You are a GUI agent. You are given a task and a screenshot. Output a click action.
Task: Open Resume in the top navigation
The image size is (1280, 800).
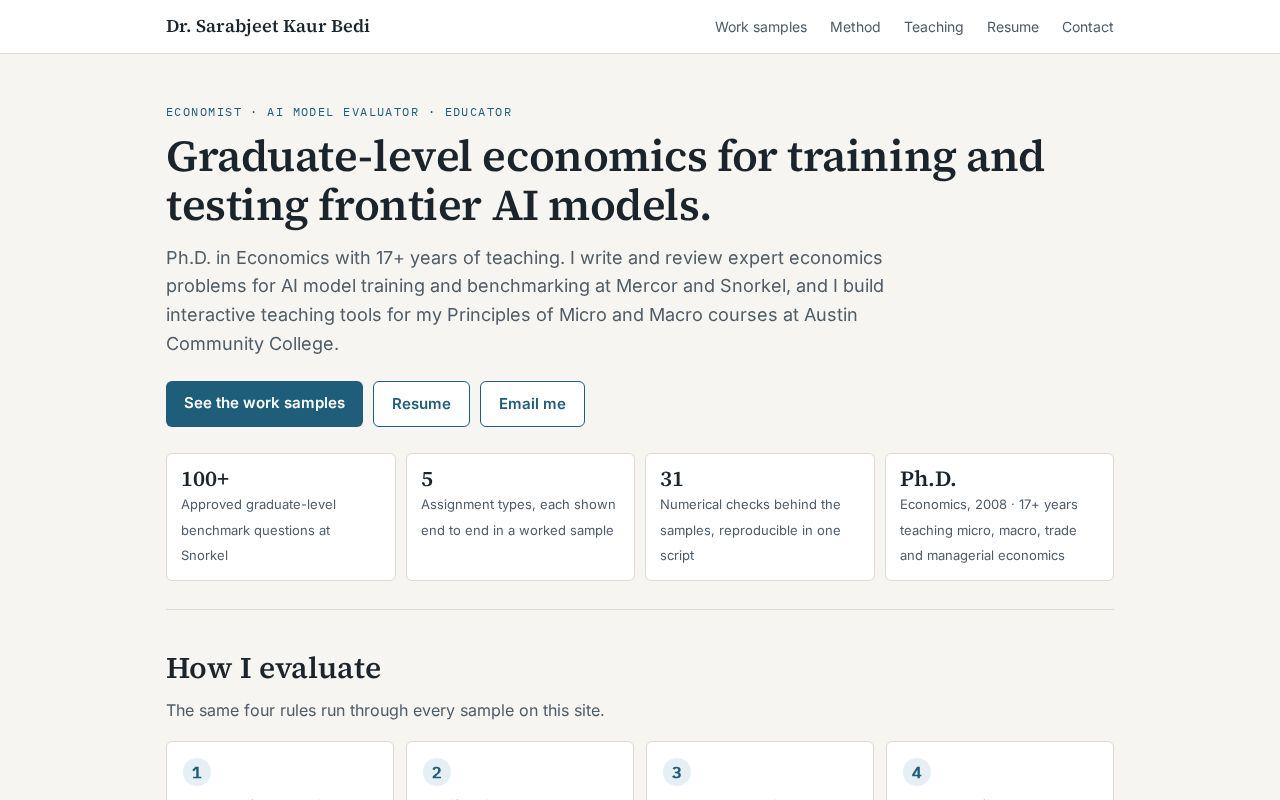coord(1013,27)
